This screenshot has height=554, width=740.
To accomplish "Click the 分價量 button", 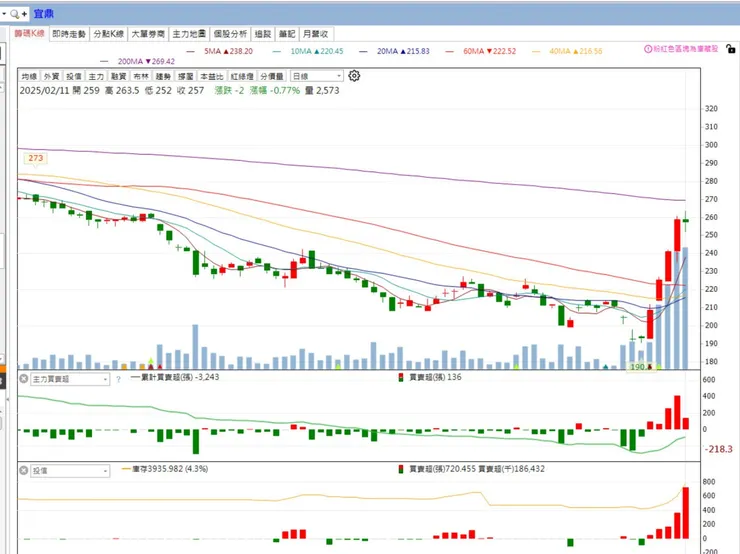I will (x=272, y=76).
